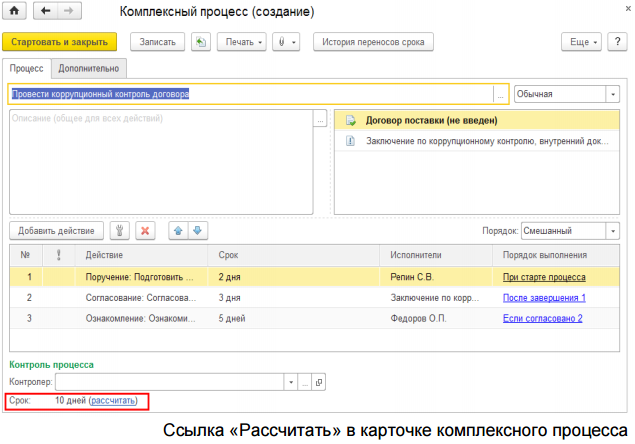Screen dimensions: 635x444
Task: Open the description ellipsis button
Action: coord(320,118)
